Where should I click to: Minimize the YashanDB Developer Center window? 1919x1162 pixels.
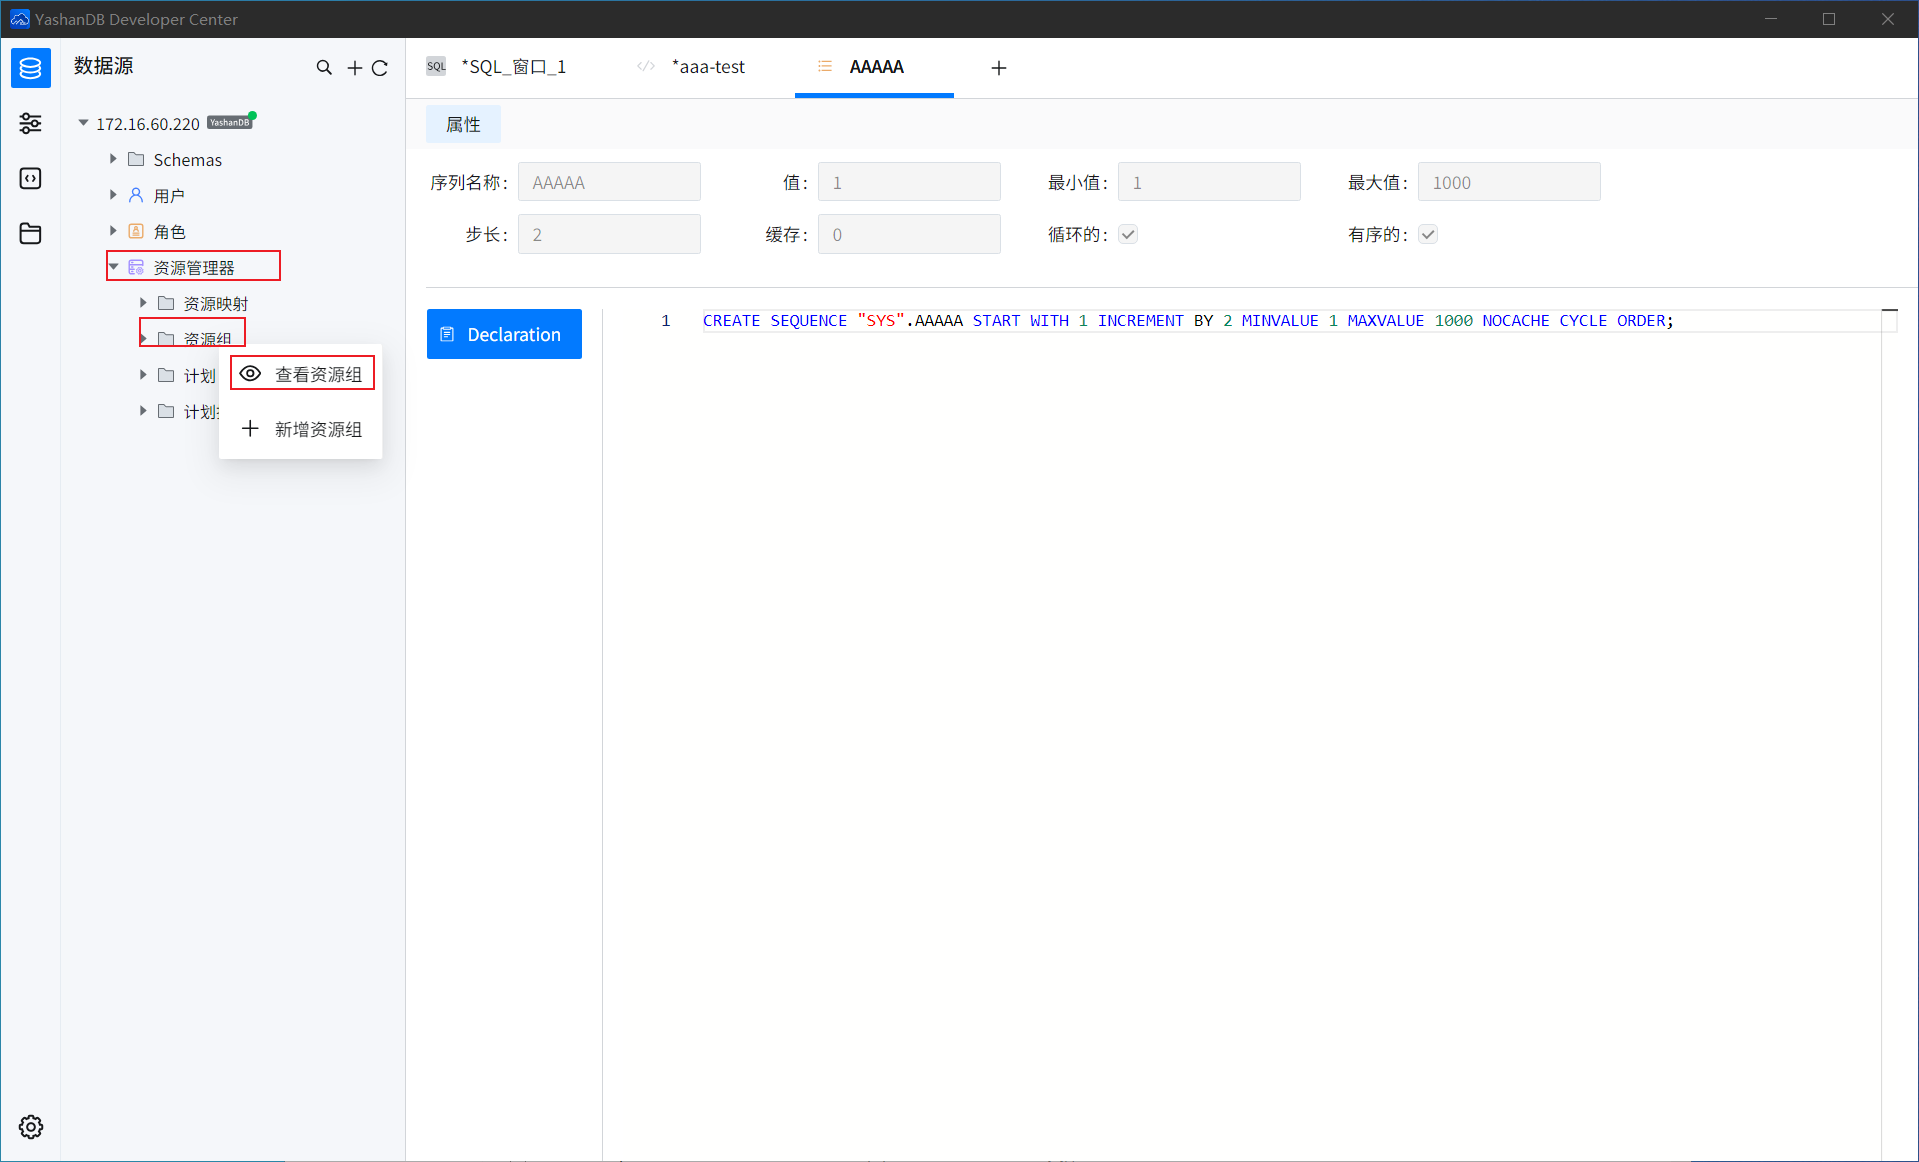coord(1771,19)
